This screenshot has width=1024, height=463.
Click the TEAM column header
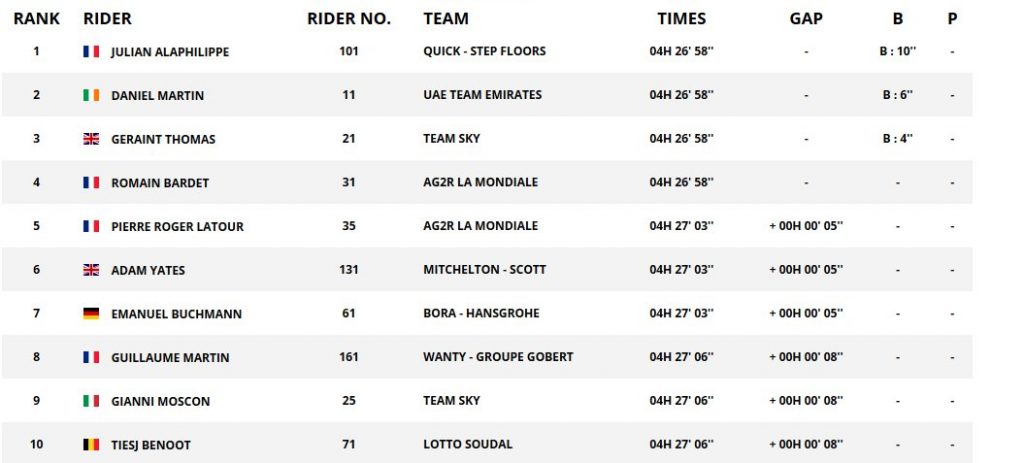446,19
